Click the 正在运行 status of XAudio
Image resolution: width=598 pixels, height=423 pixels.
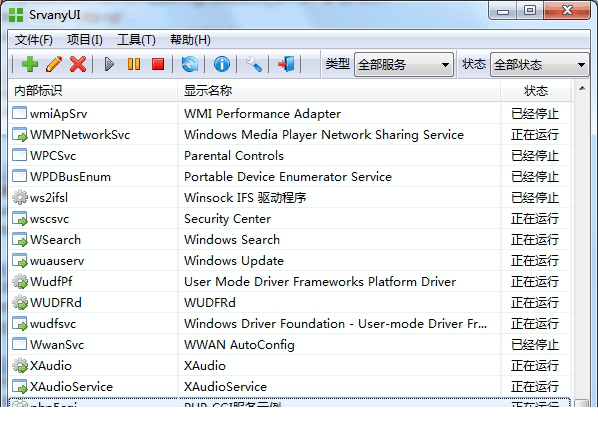point(535,366)
